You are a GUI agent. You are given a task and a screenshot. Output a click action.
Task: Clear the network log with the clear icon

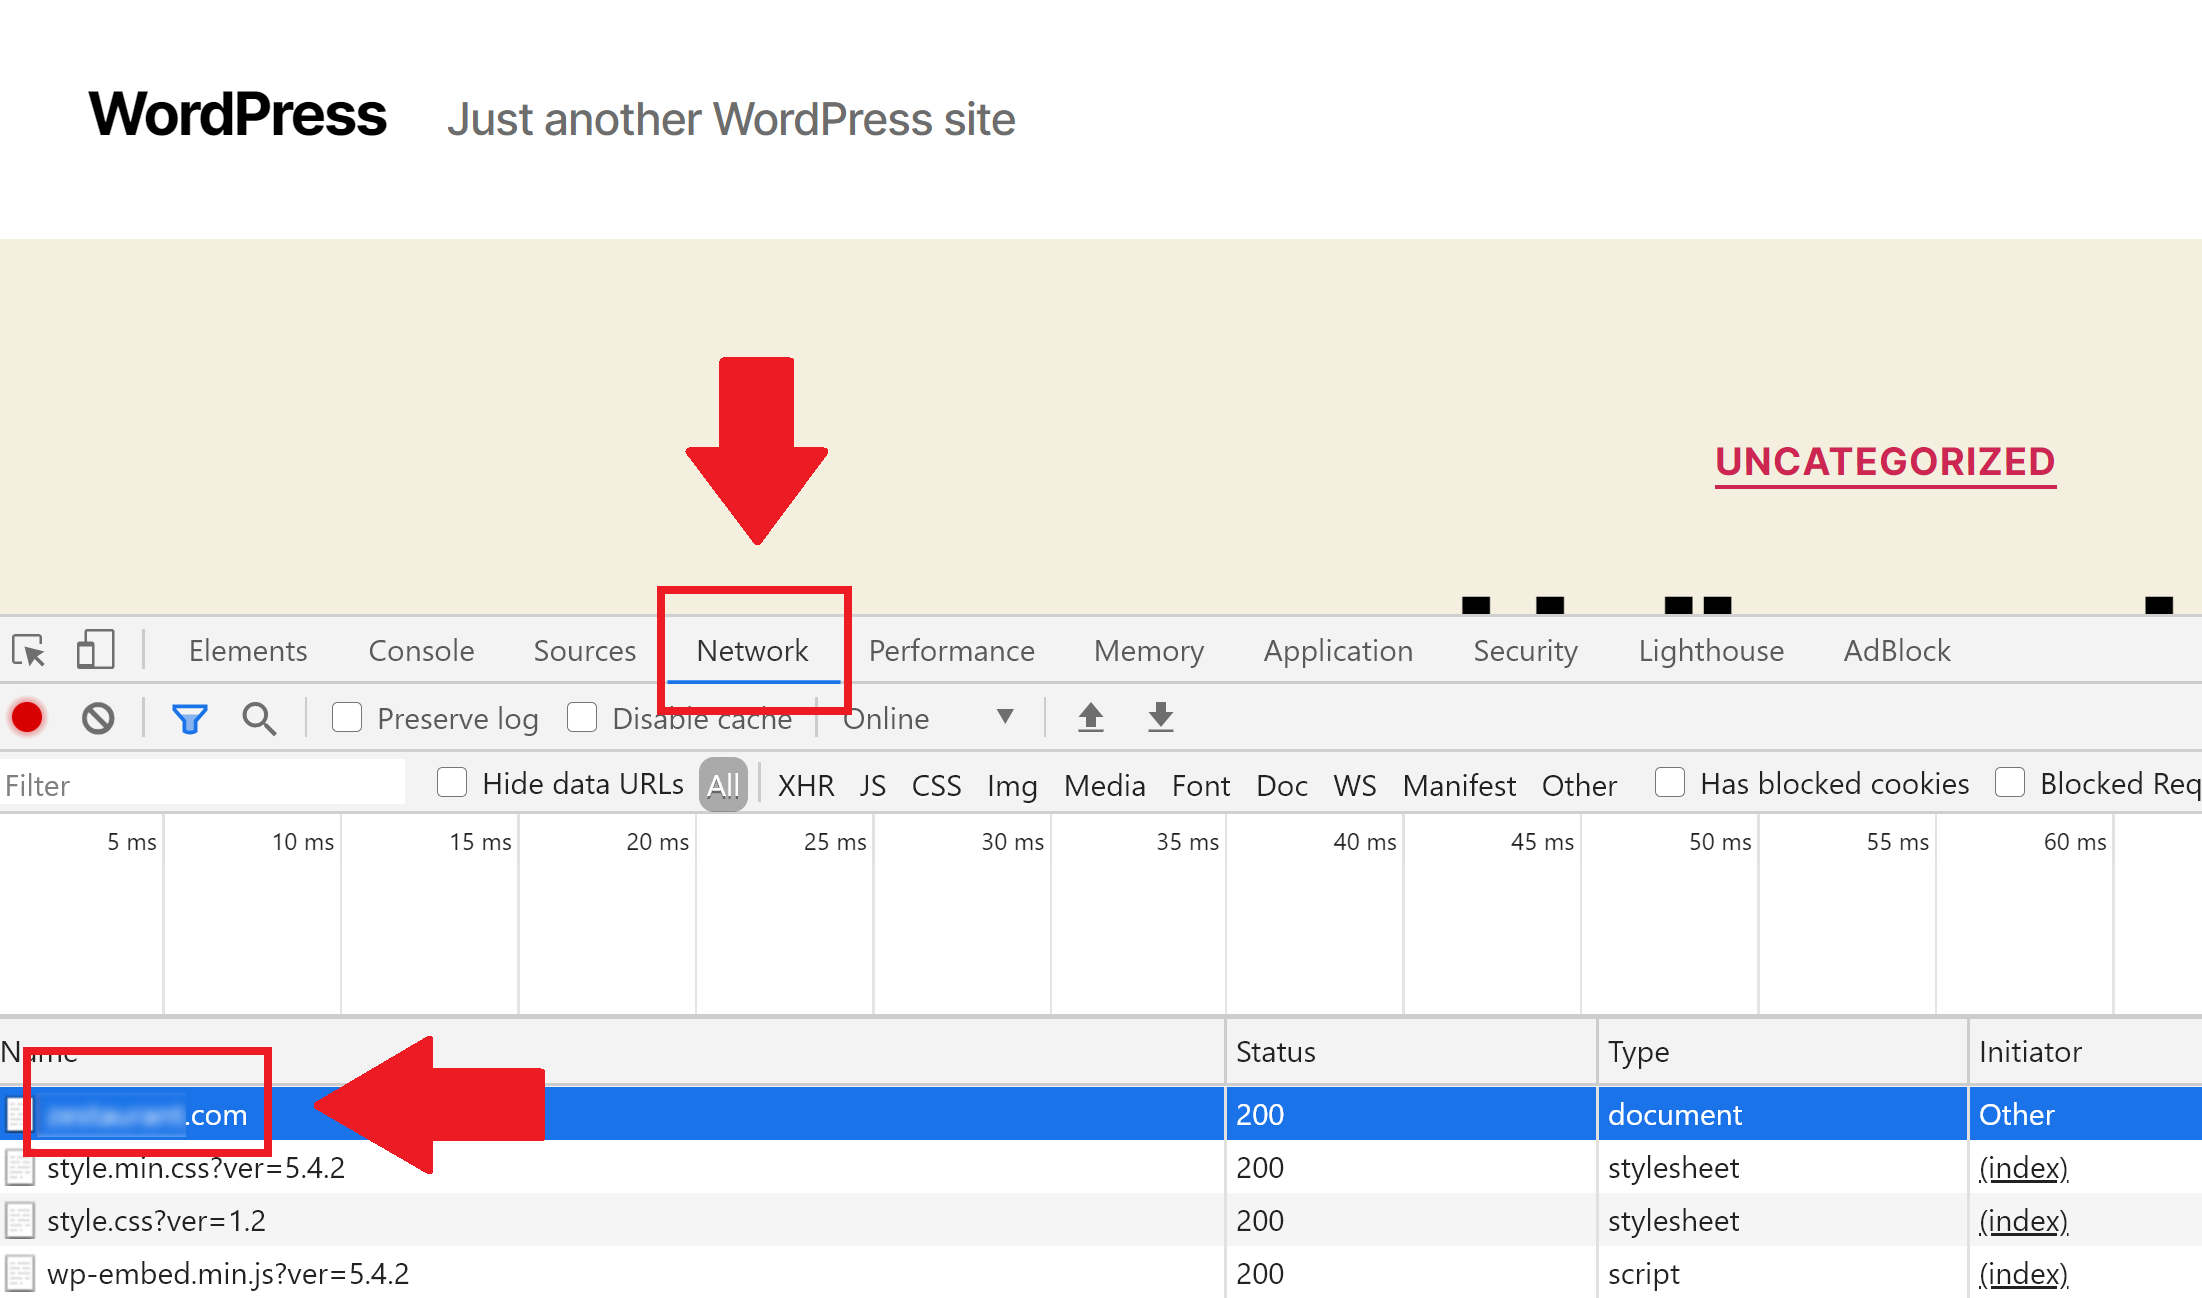click(98, 718)
